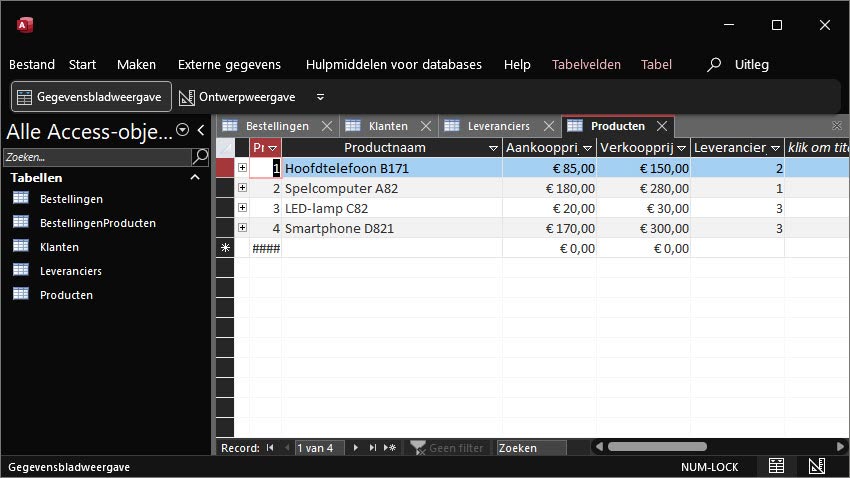
Task: Open the Bestand menu
Action: (32, 64)
